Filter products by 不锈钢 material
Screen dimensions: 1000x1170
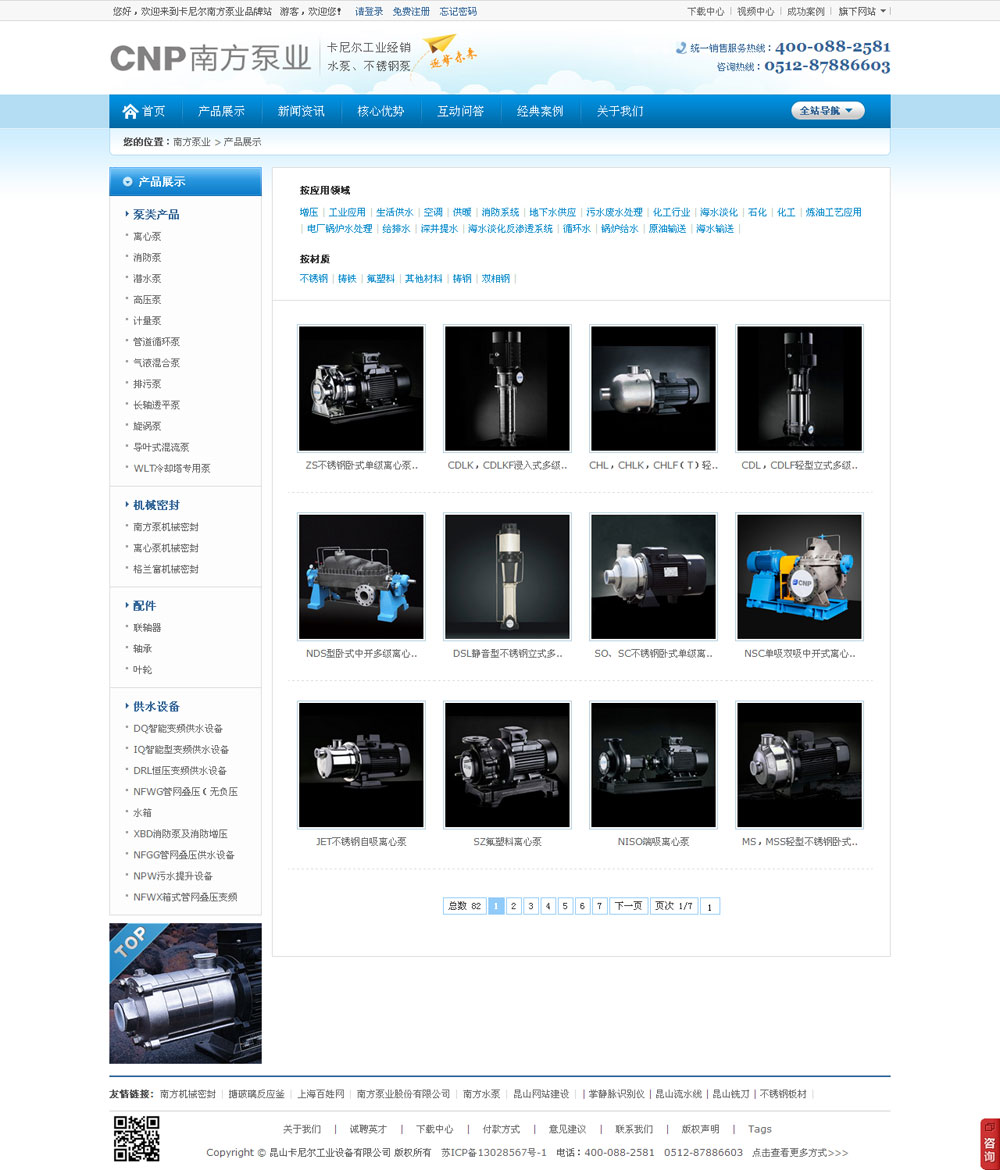pos(313,279)
